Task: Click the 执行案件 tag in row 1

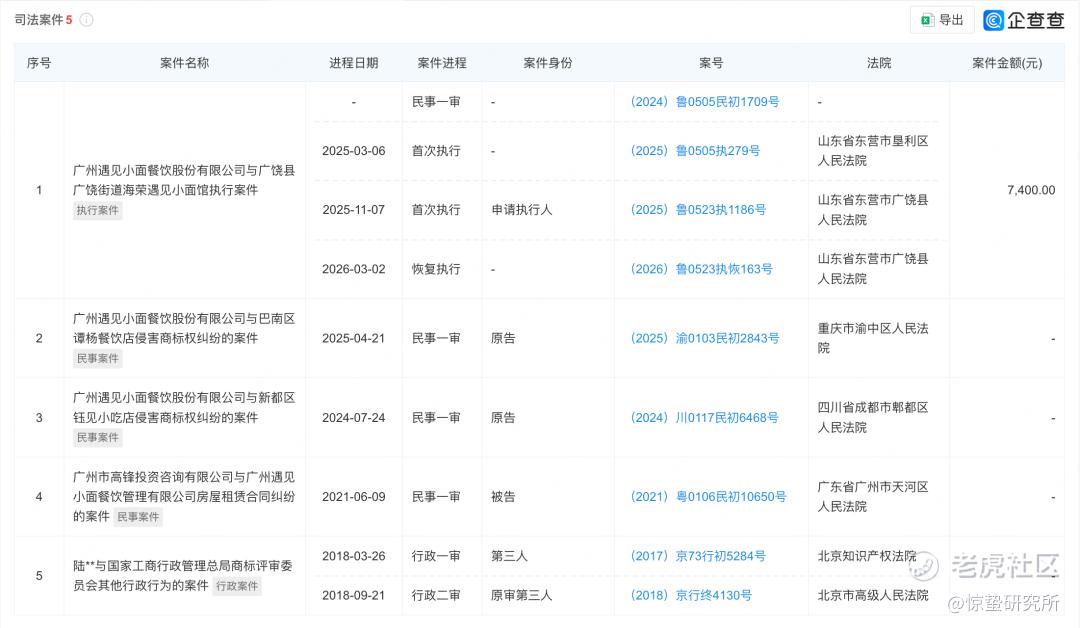Action: [x=98, y=211]
